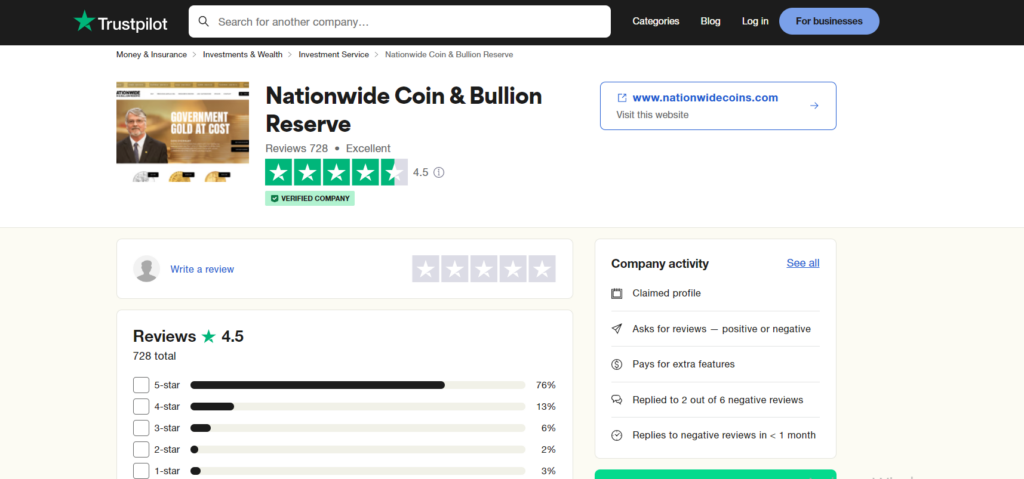Click the 4-star 13% rating bar
The image size is (1024, 479).
pyautogui.click(x=358, y=406)
